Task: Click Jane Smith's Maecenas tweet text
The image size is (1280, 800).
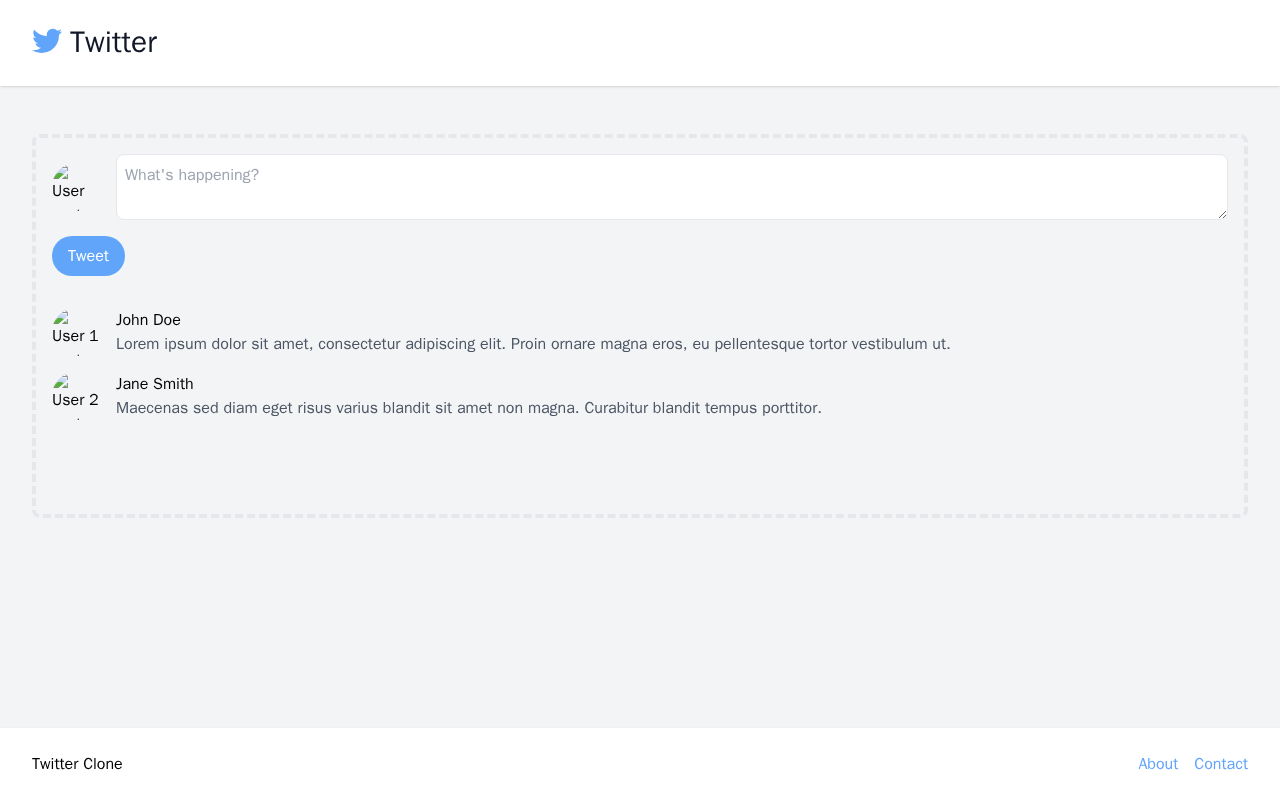Action: [469, 408]
